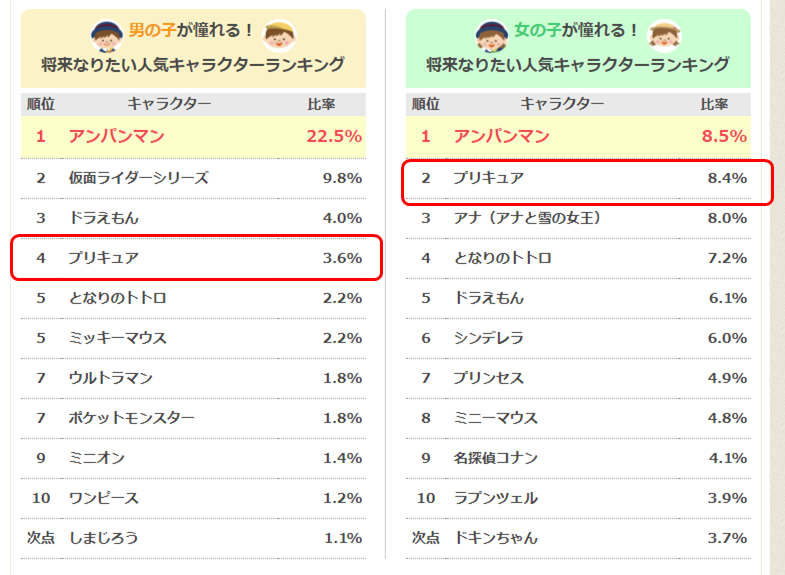Screen dimensions: 785x575
Task: Click the しまじろう runner-up entry
Action: coord(104,538)
